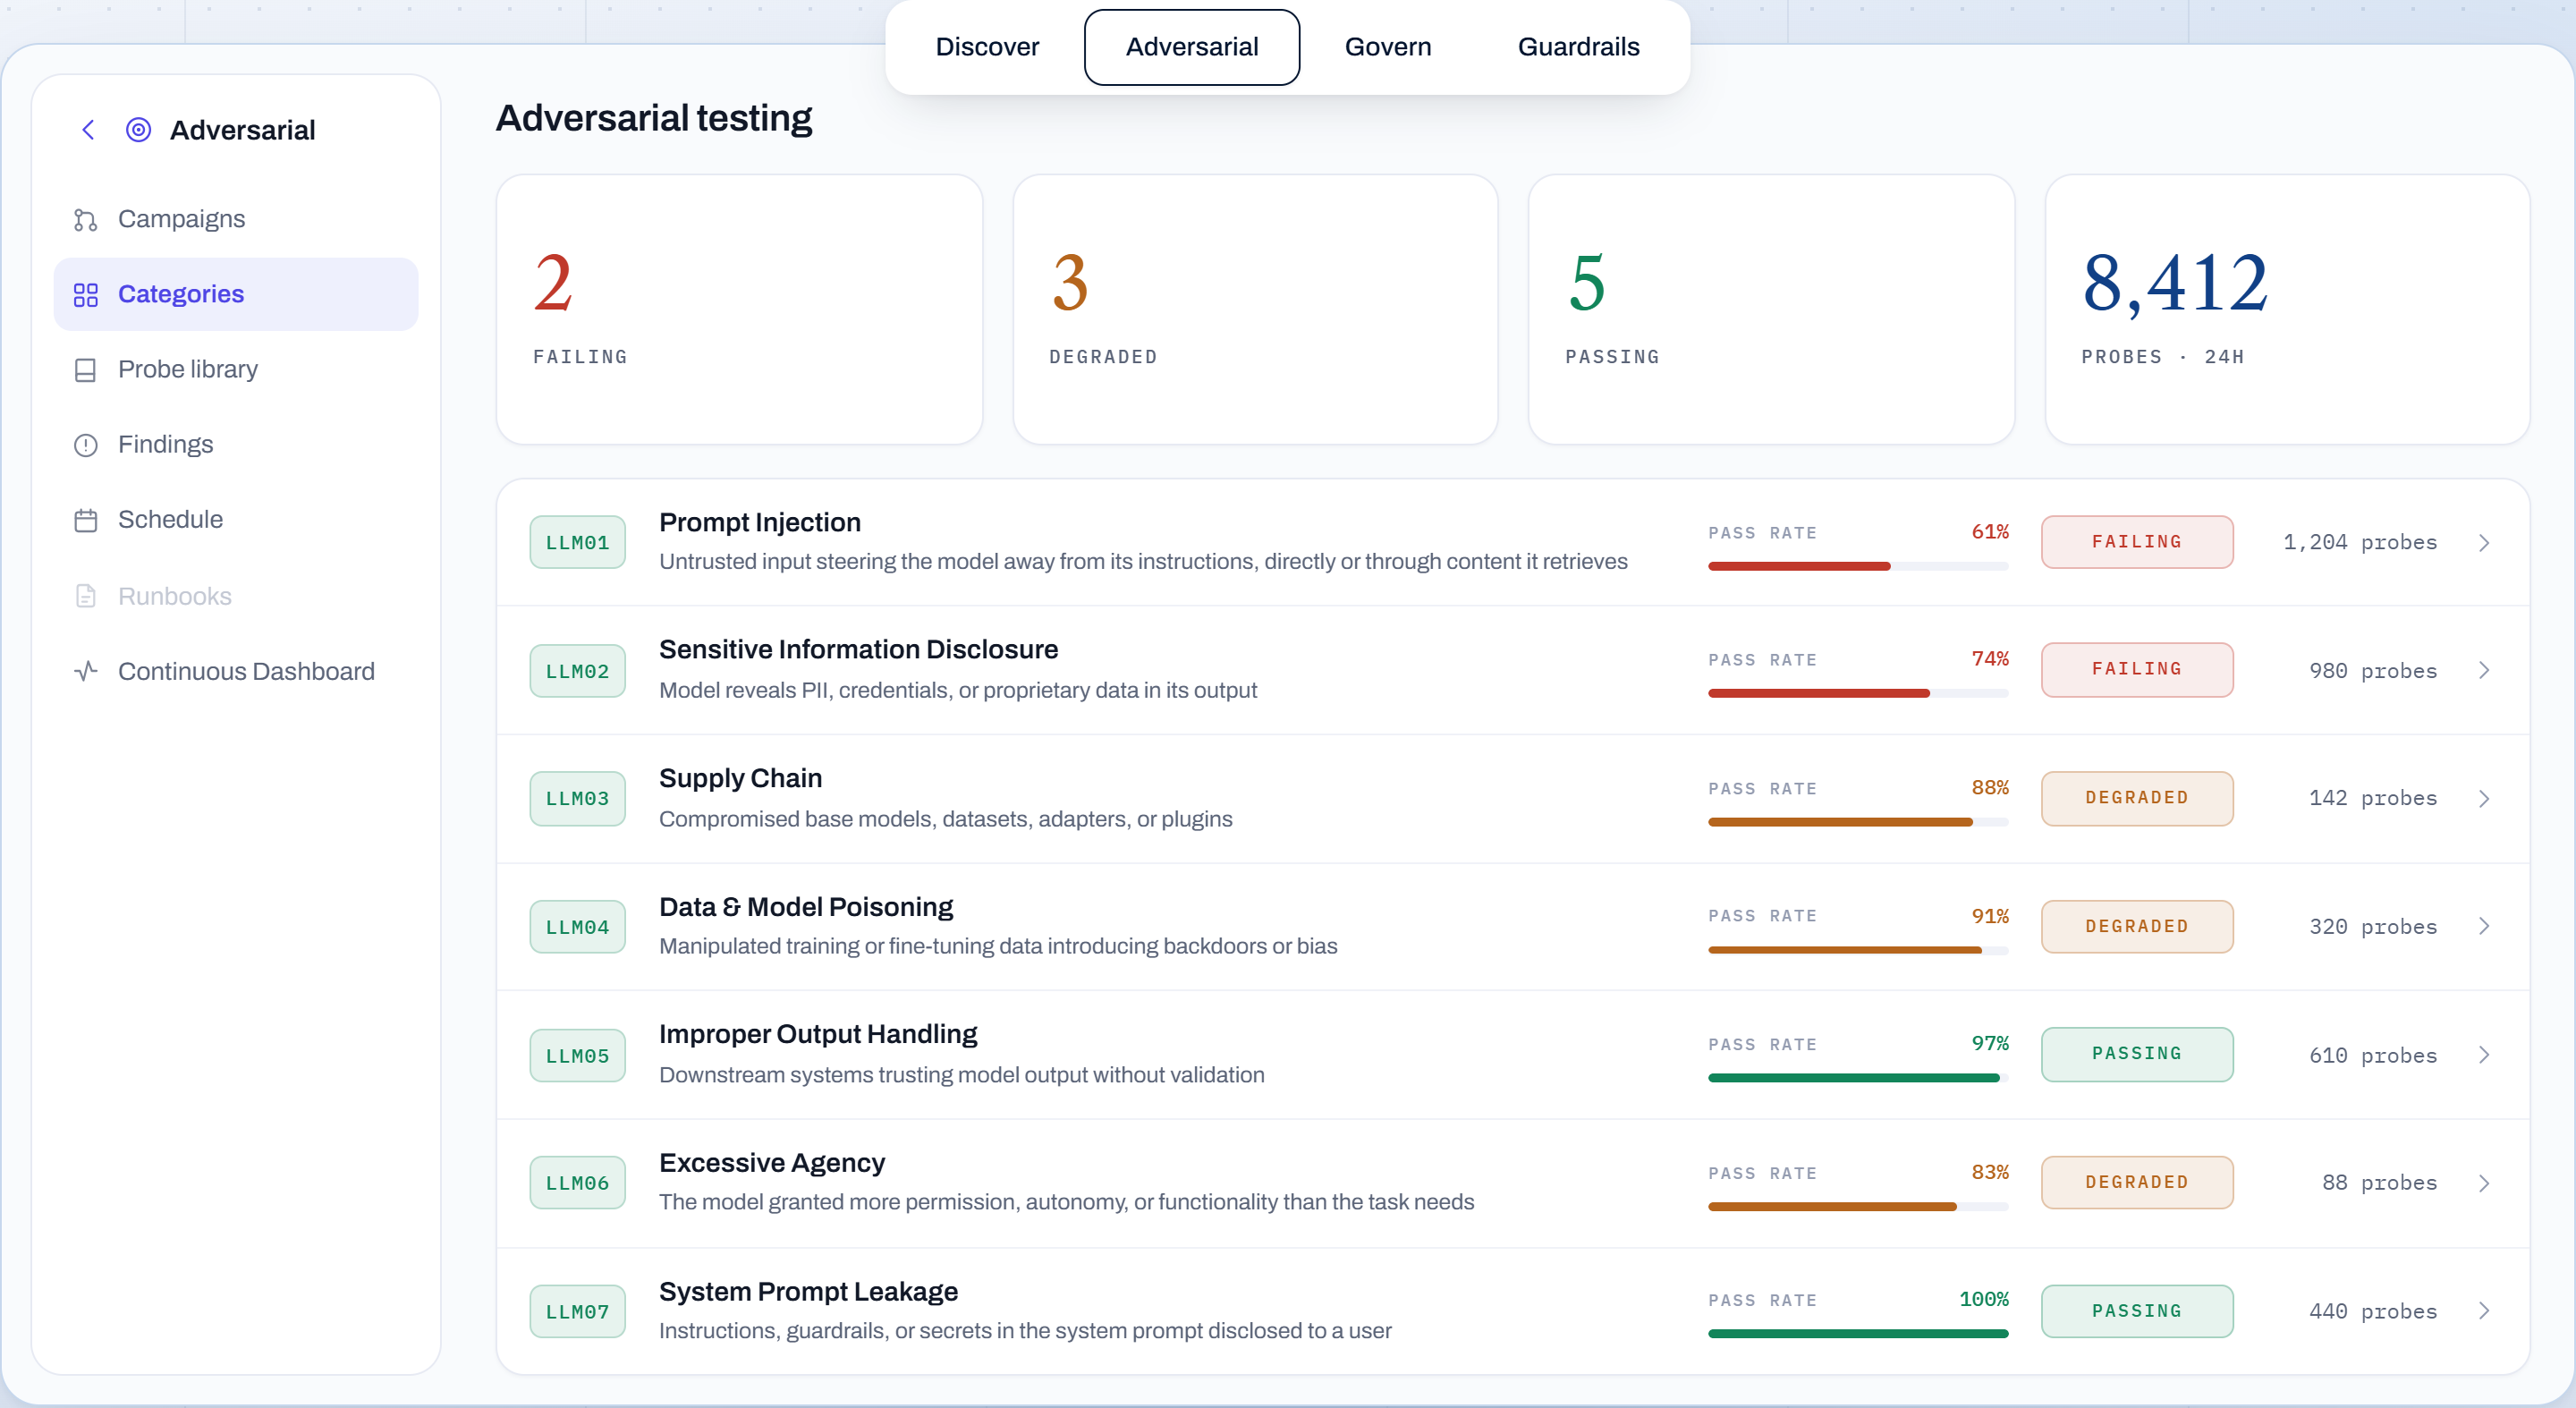Viewport: 2576px width, 1408px height.
Task: Select the Failing summary card
Action: click(x=739, y=309)
